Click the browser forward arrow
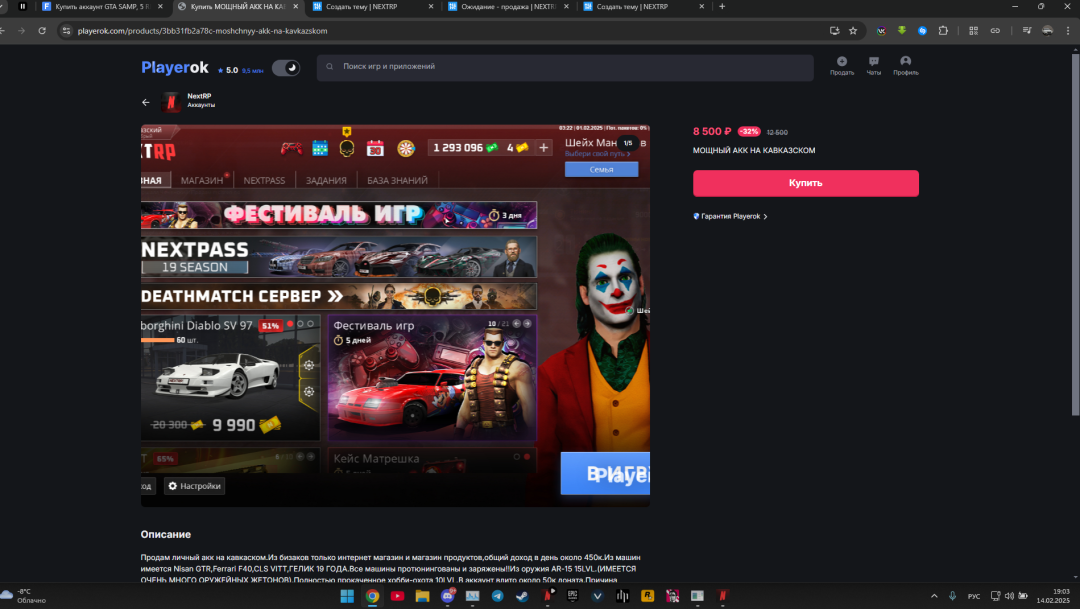 21,31
